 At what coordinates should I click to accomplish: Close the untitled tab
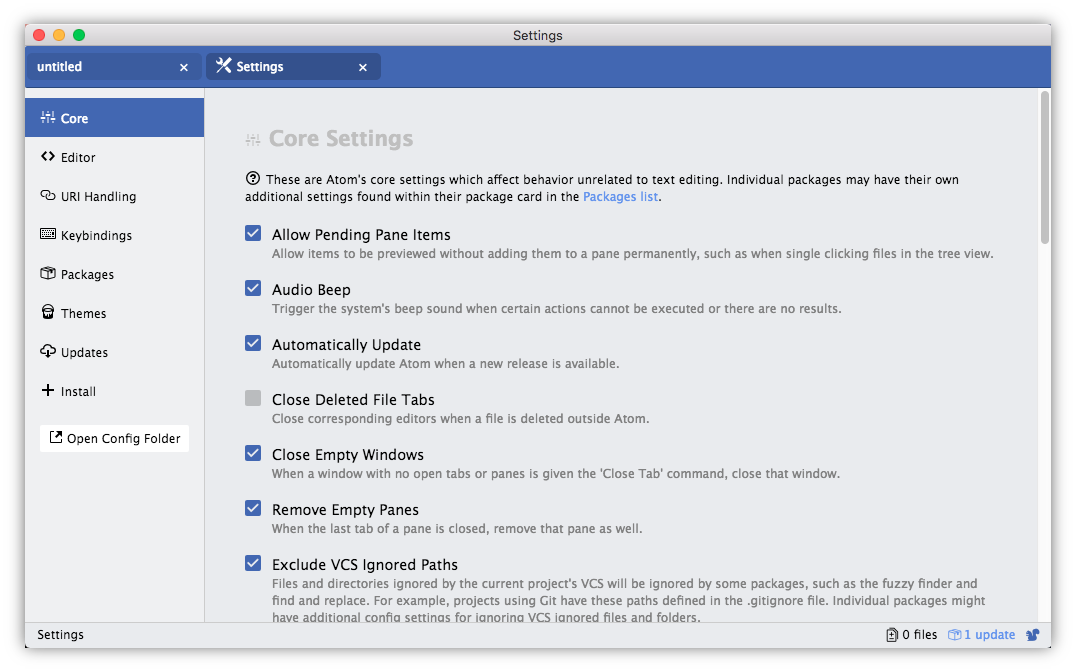pyautogui.click(x=183, y=67)
